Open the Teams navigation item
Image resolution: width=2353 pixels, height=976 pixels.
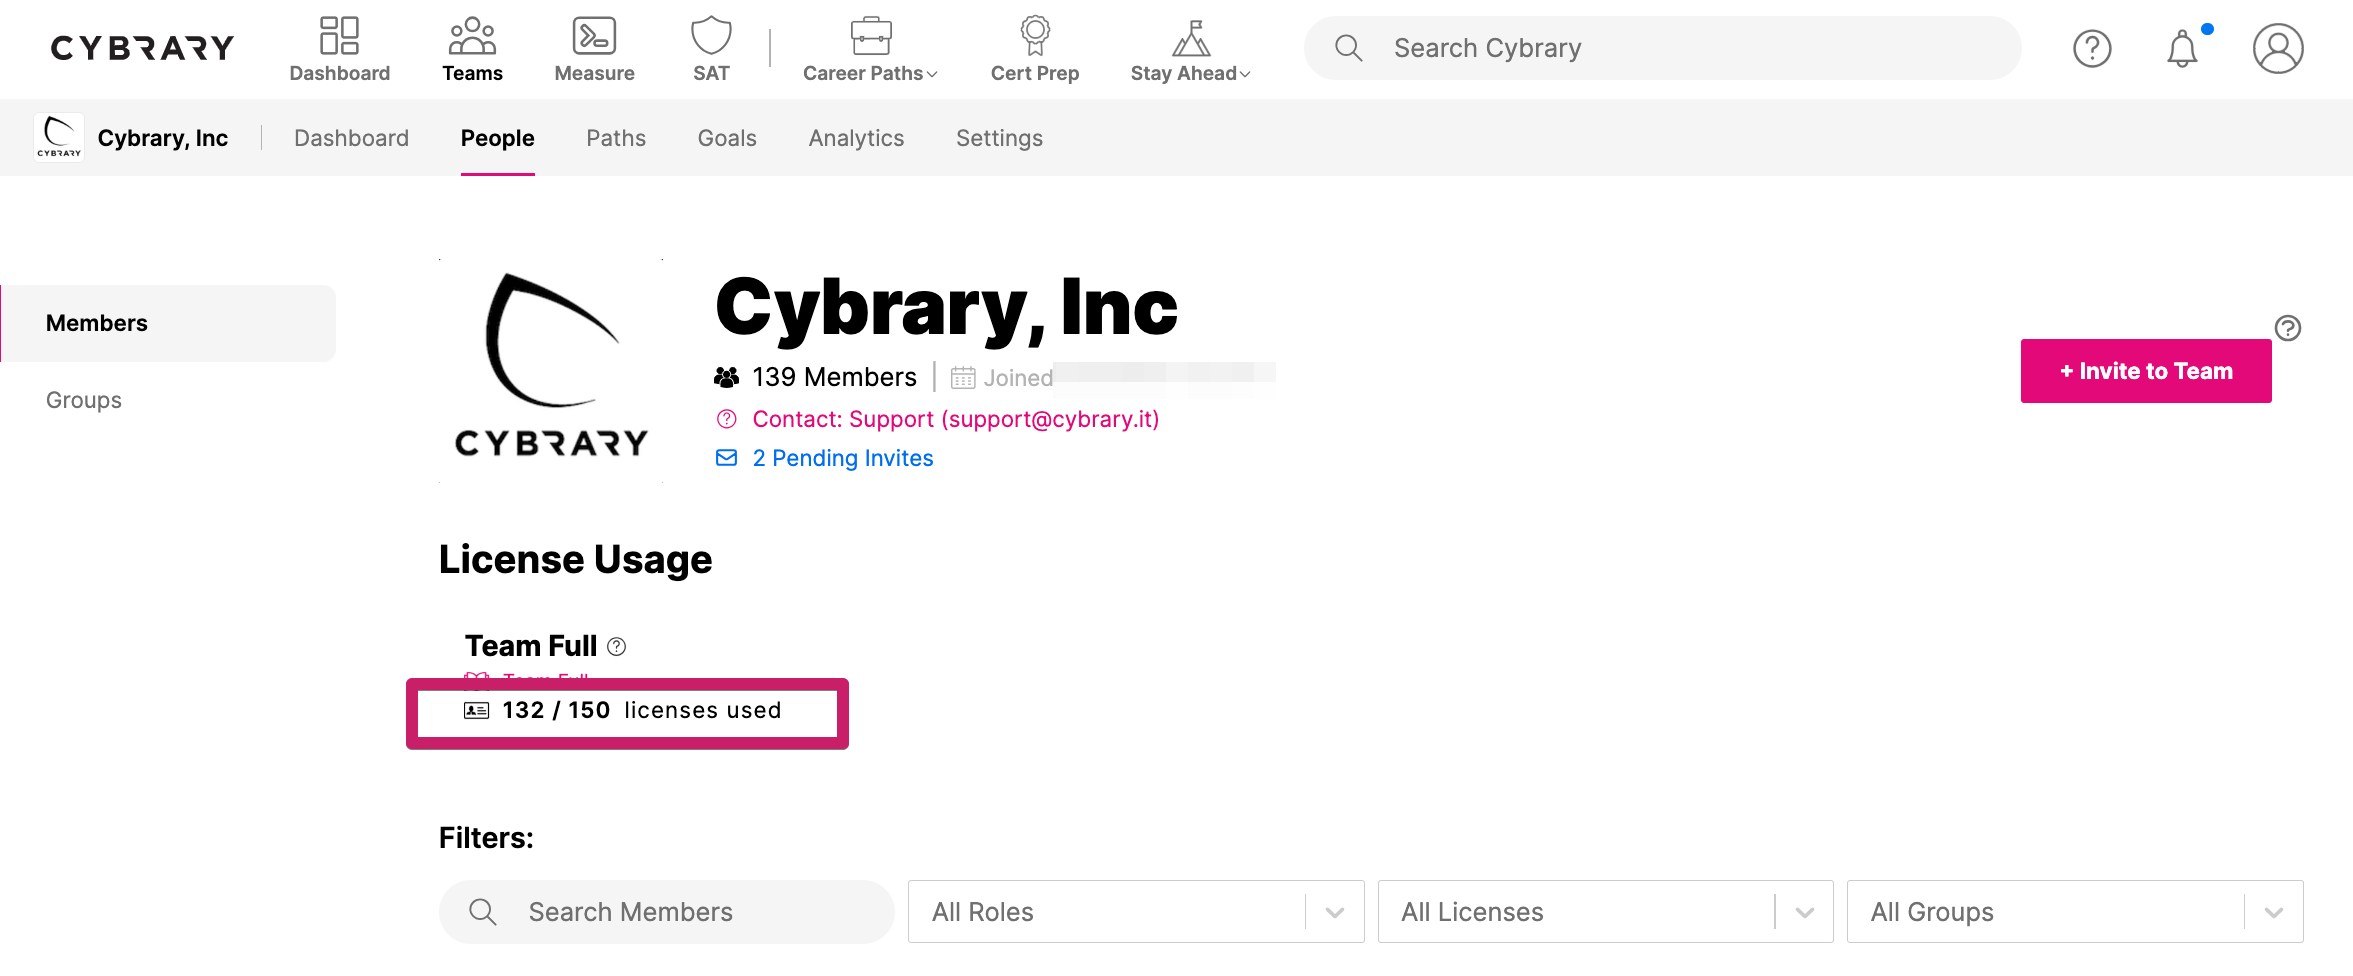[x=472, y=48]
